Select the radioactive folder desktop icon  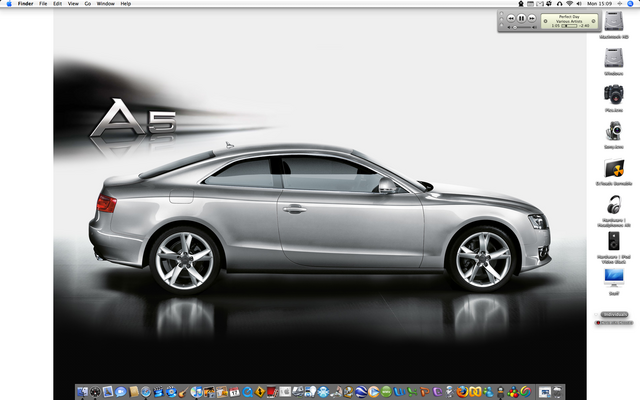pos(614,168)
